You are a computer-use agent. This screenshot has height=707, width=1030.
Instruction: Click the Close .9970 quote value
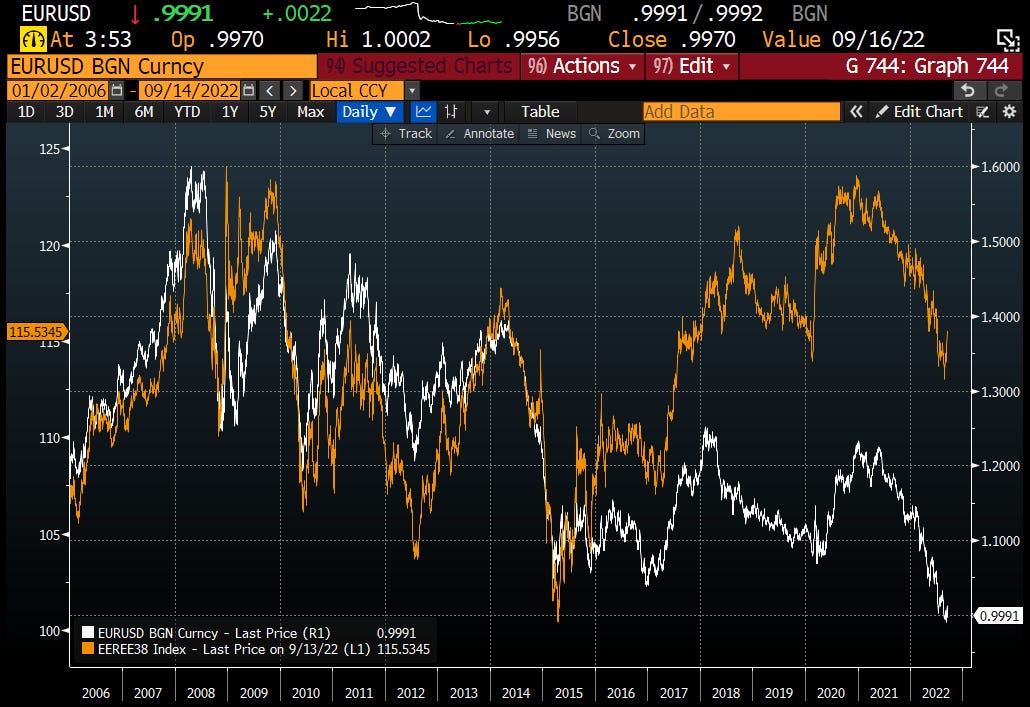point(671,39)
